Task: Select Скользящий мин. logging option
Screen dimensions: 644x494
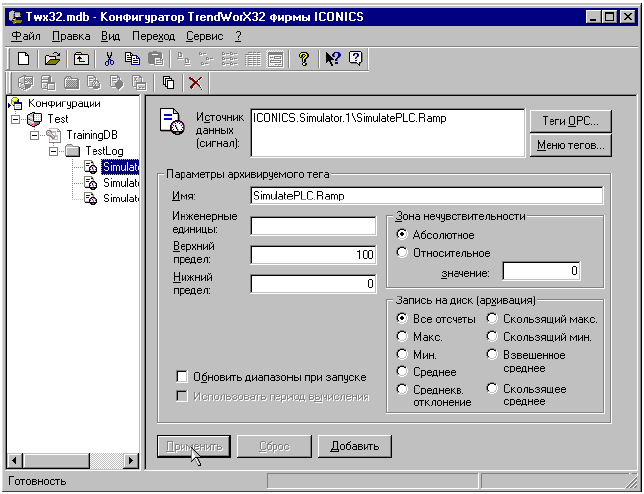Action: point(492,336)
